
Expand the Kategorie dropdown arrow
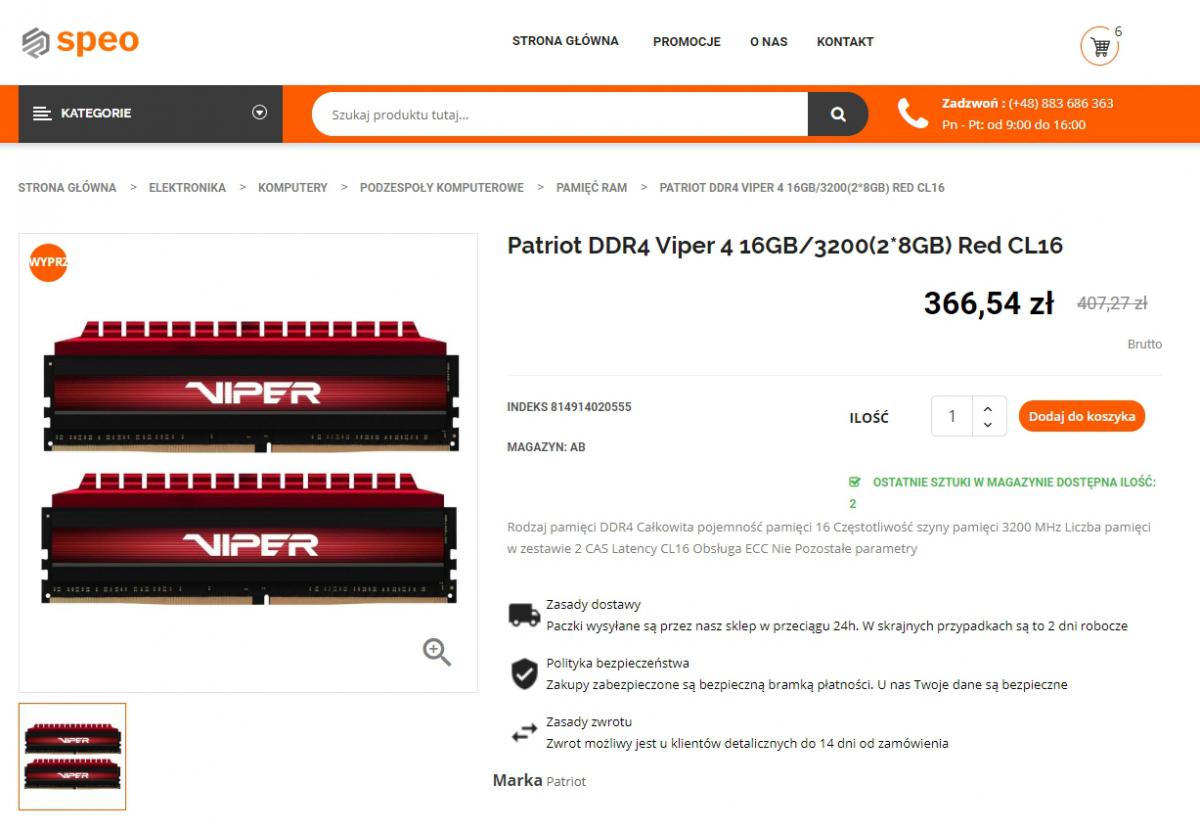260,113
